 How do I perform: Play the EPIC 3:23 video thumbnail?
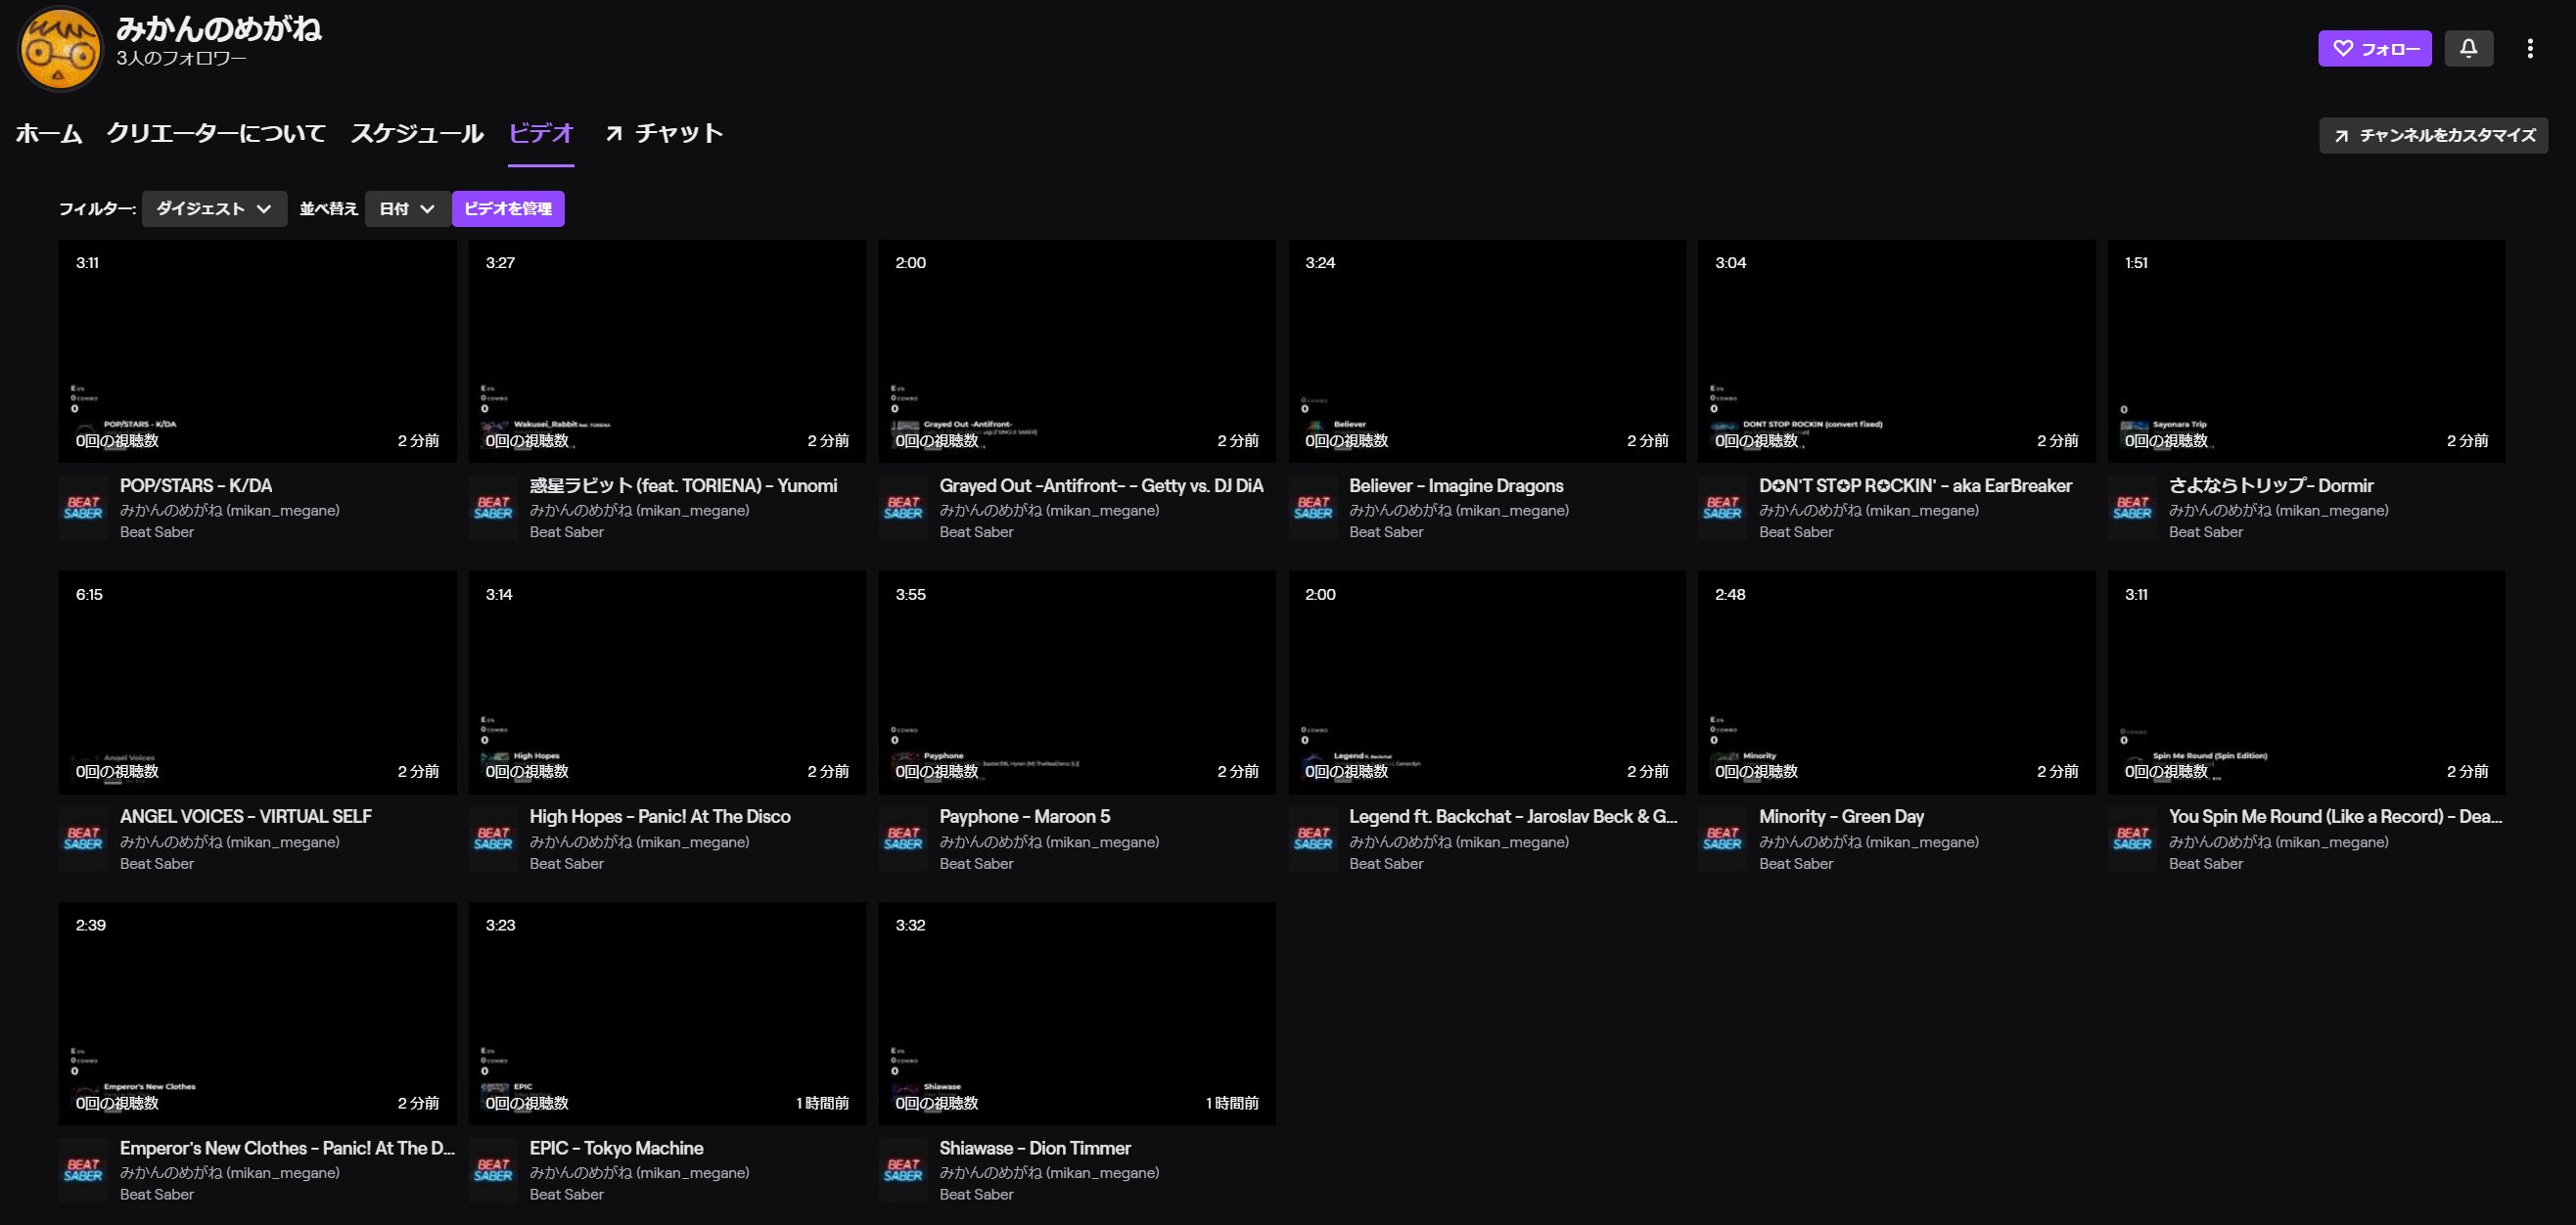[667, 1014]
